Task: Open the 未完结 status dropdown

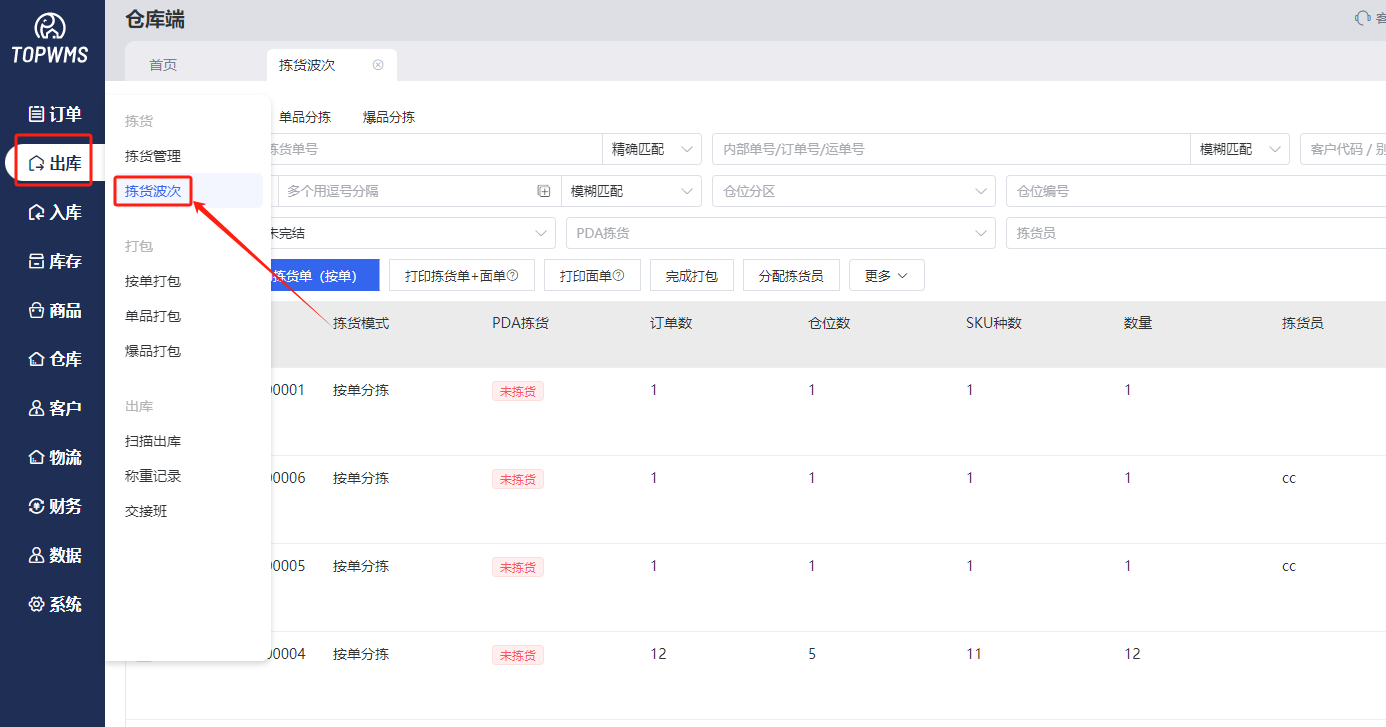Action: [x=411, y=233]
